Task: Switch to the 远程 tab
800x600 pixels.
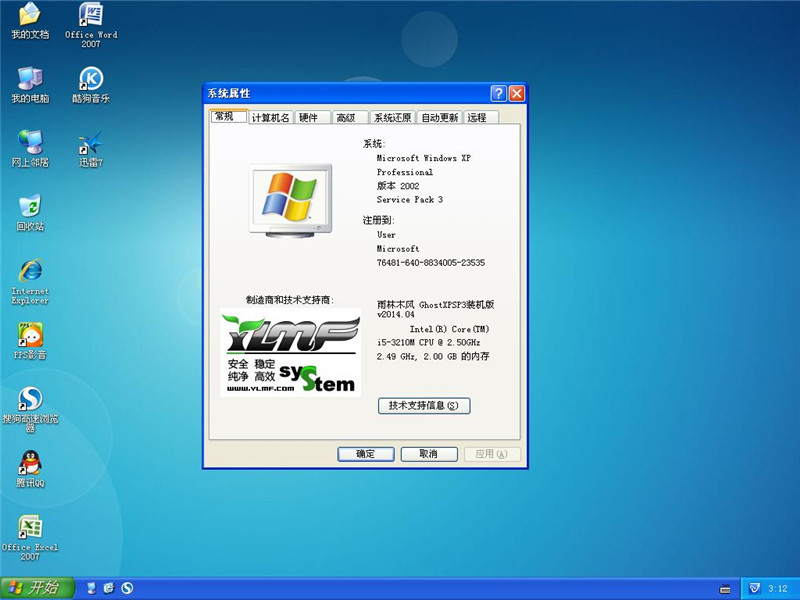Action: coord(480,117)
